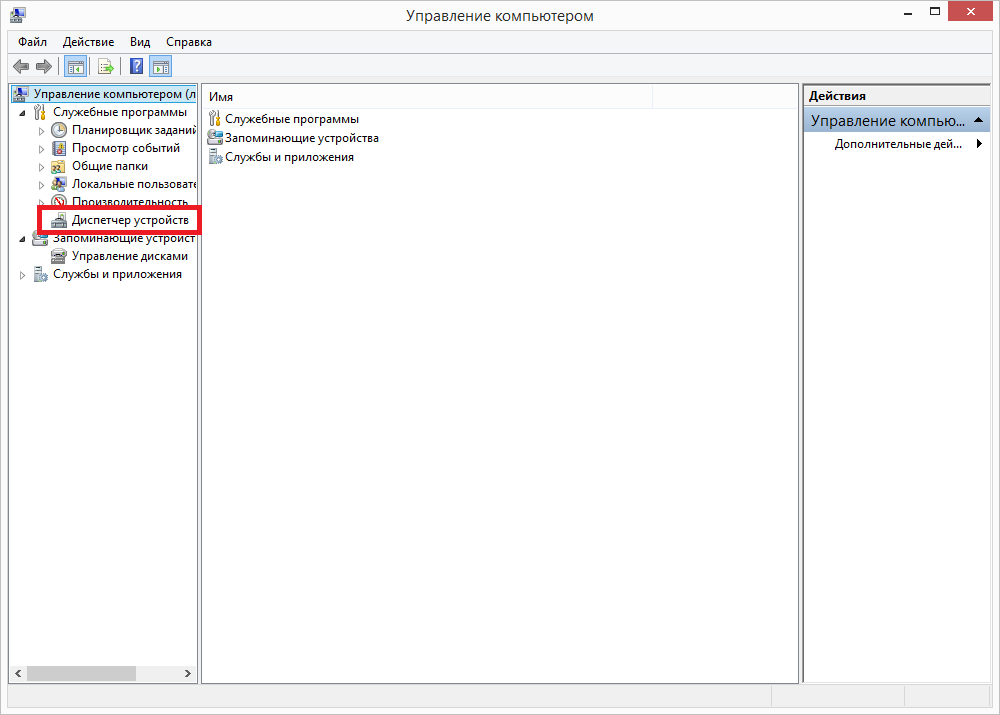Click the Диспетчер устройств device icon
This screenshot has height=715, width=1000.
point(59,220)
